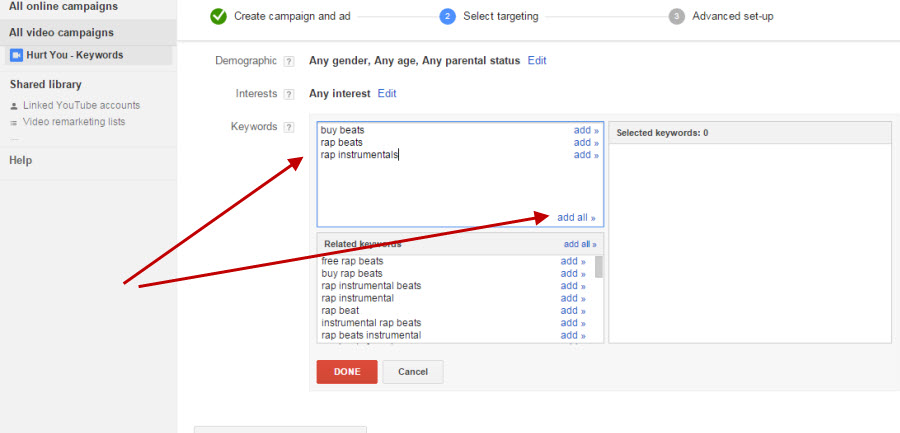Click the video camera icon beside Hurt You - Keywords
900x433 pixels.
(17, 55)
